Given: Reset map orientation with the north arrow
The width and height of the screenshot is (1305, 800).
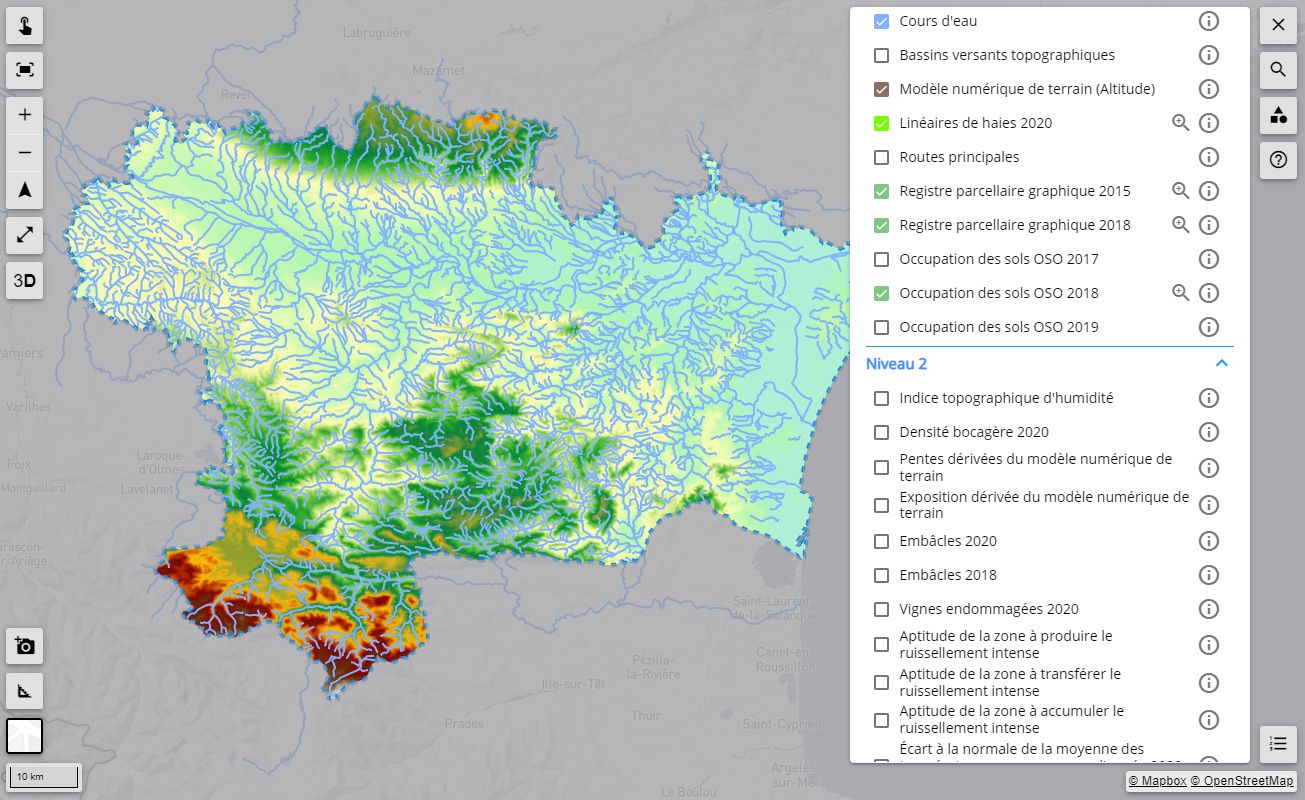Looking at the screenshot, I should coord(25,190).
